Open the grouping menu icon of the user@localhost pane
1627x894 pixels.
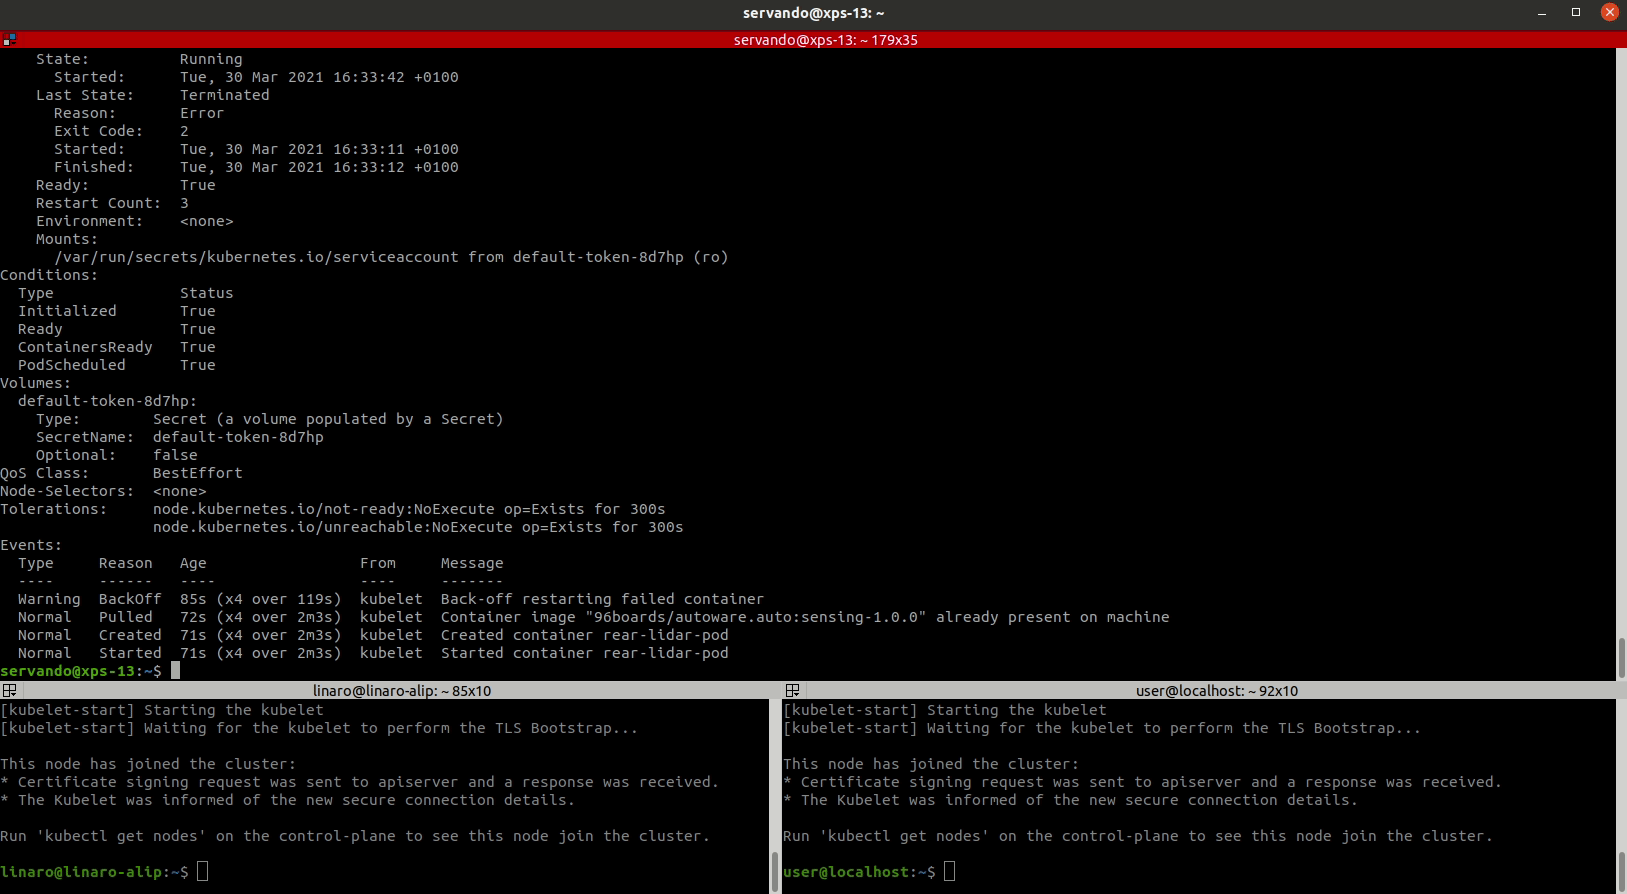792,691
